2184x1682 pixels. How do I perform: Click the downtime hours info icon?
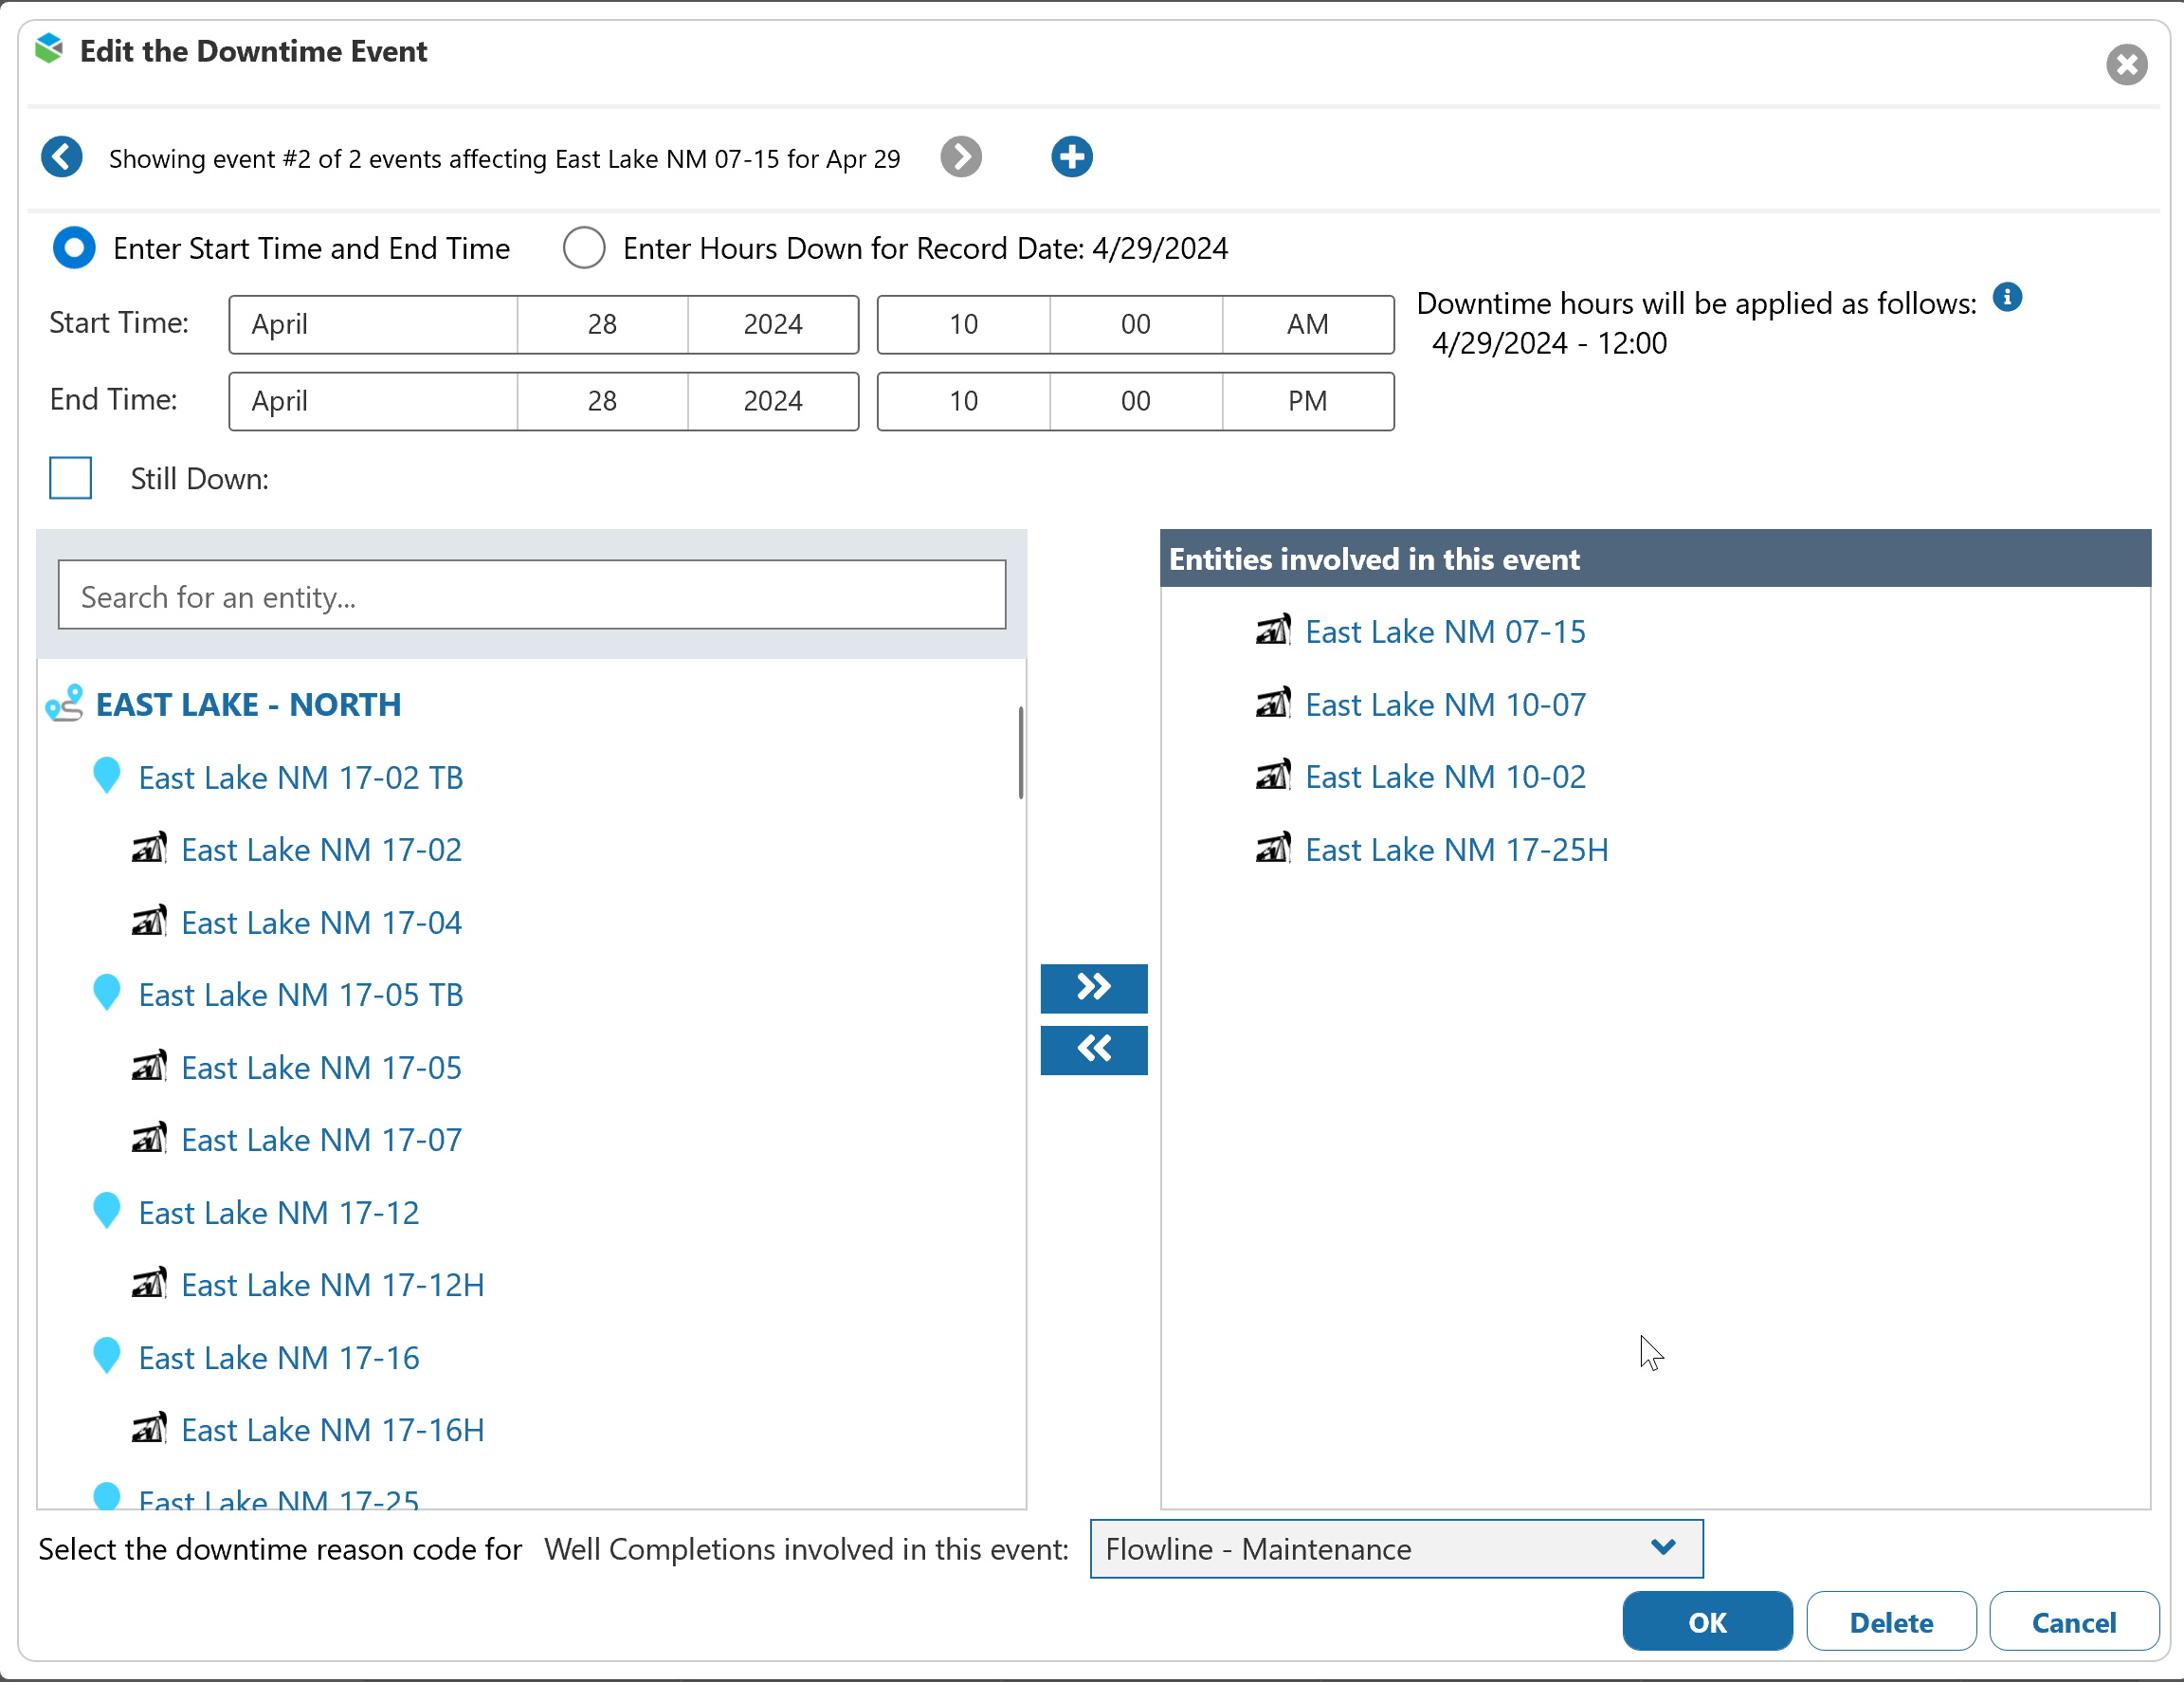[x=2006, y=298]
